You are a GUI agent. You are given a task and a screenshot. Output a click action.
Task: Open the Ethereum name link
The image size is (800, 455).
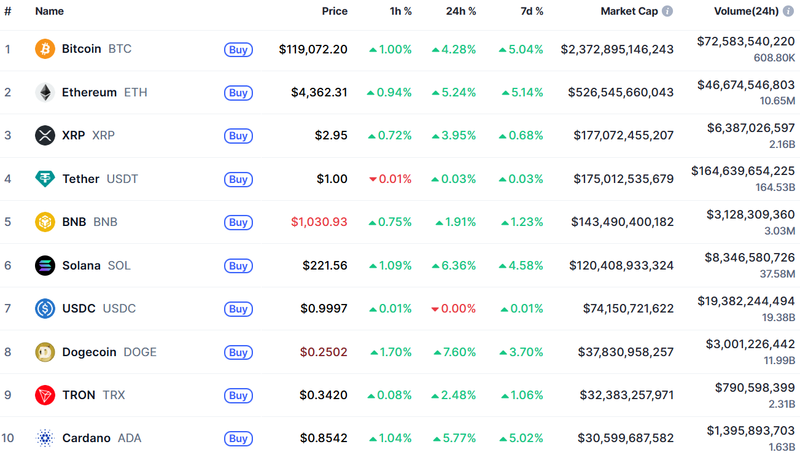click(89, 92)
